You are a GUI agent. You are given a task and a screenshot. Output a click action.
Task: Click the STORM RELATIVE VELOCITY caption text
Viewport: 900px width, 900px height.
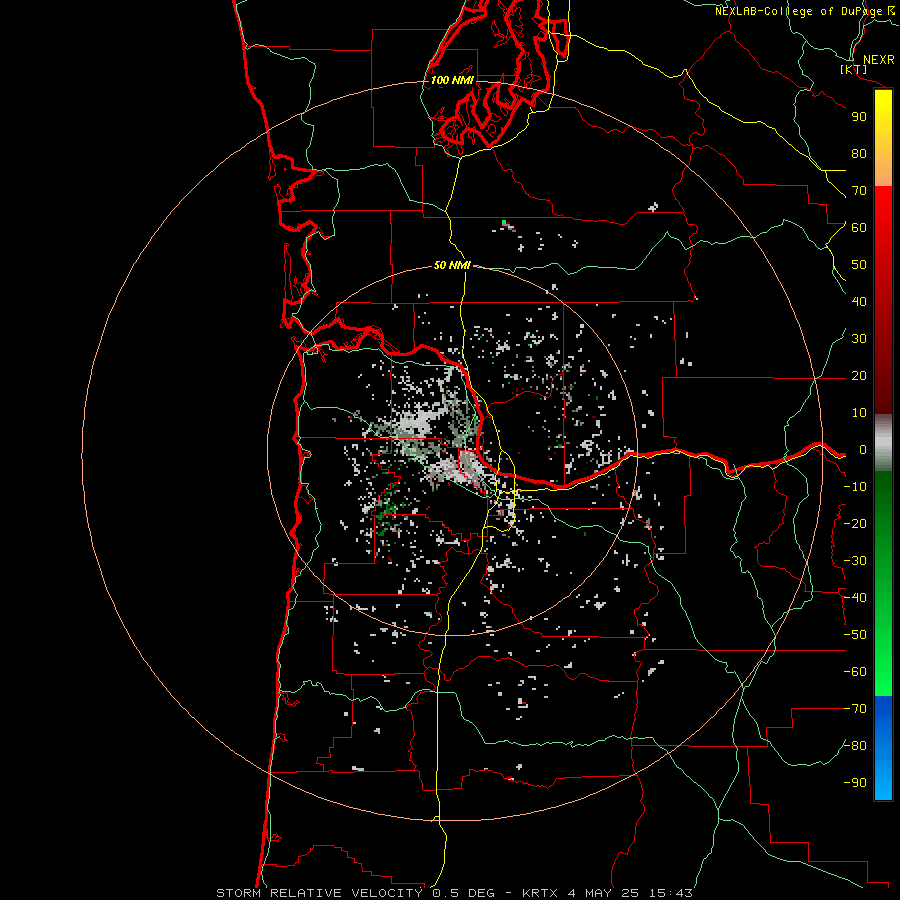click(x=319, y=893)
